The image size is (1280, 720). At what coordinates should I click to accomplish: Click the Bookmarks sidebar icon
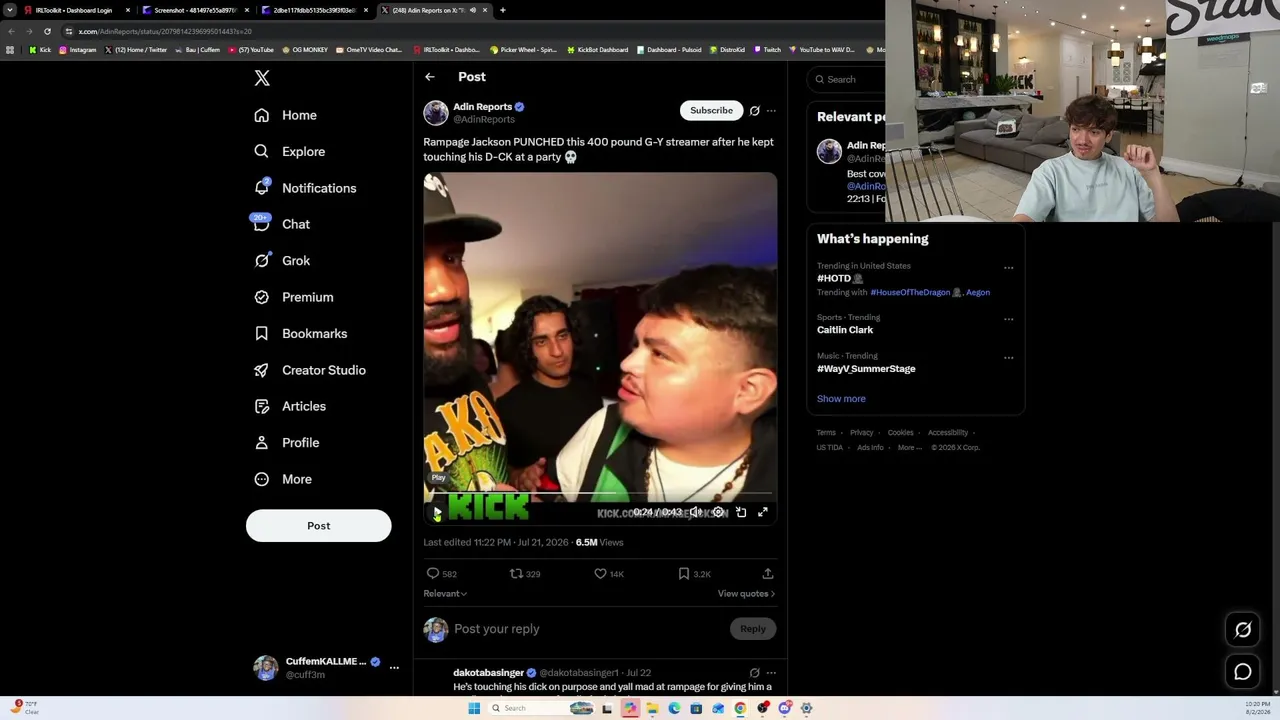pyautogui.click(x=262, y=334)
